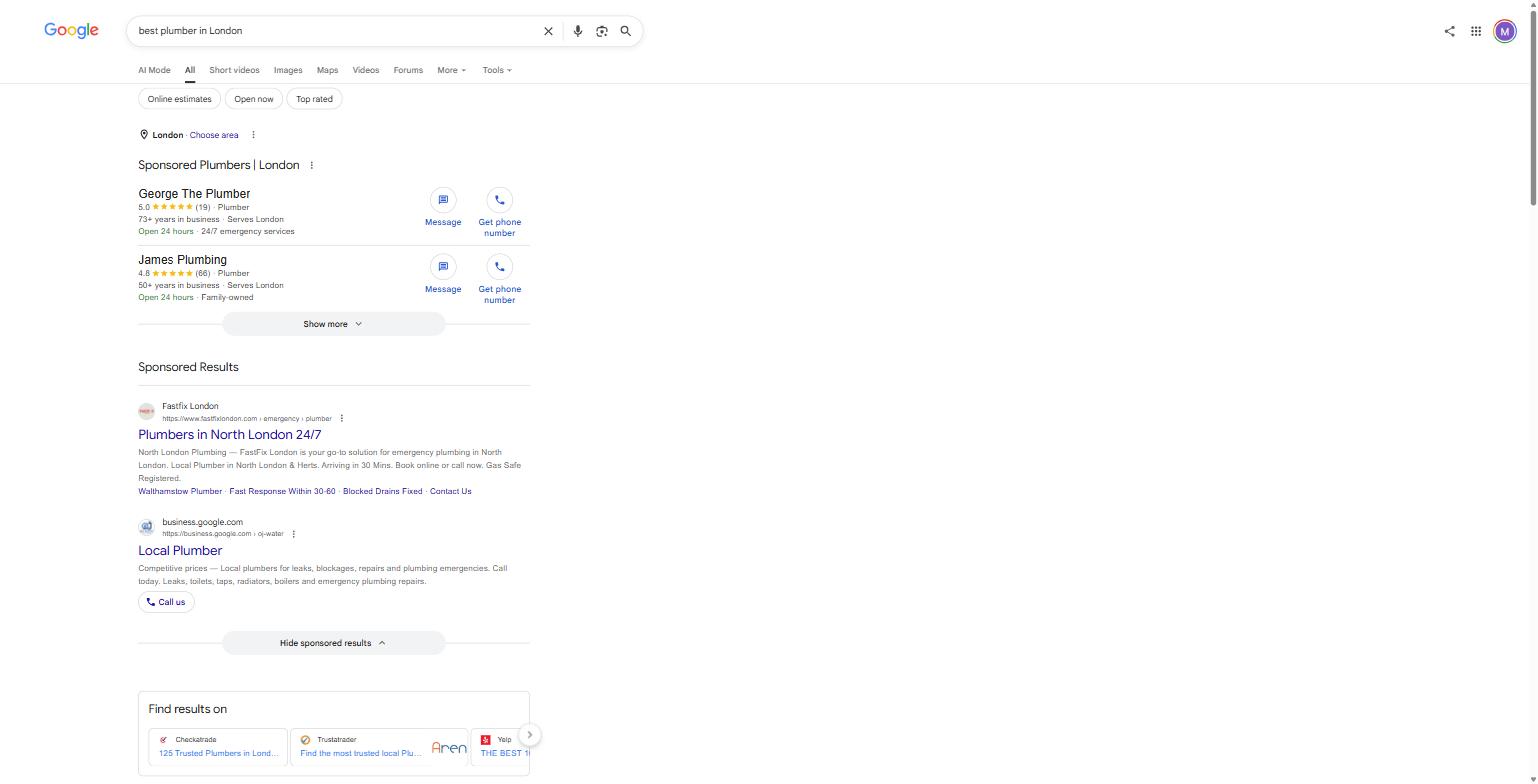Image resolution: width=1538 pixels, height=784 pixels.
Task: Open the Yelp results card
Action: coord(500,747)
